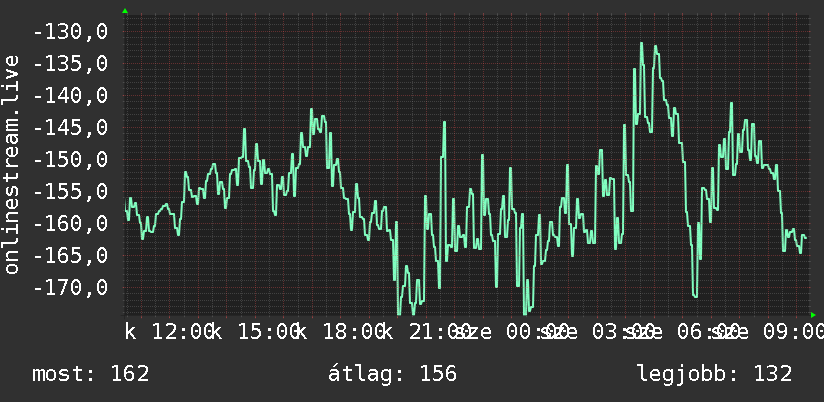
Task: Click the -130,0 y-axis label
Action: click(70, 32)
